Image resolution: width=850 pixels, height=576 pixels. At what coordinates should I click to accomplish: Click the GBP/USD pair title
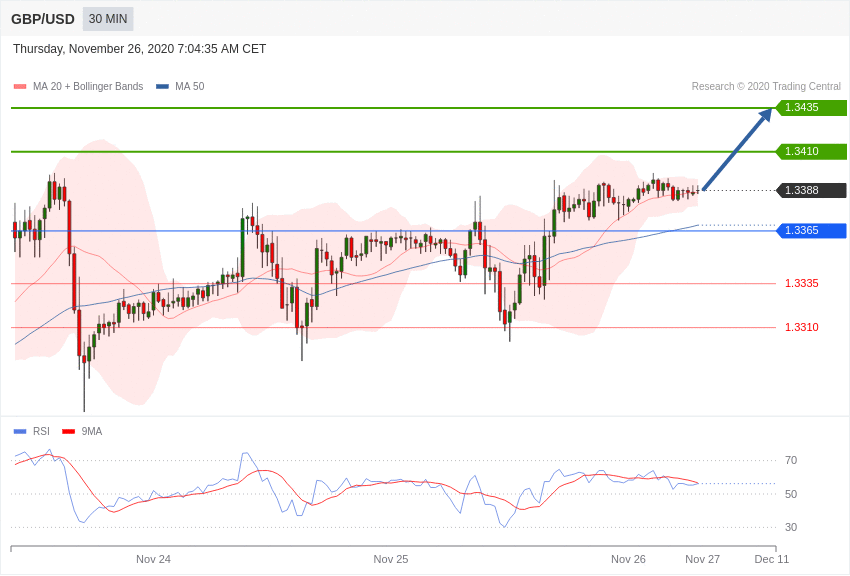coord(43,20)
